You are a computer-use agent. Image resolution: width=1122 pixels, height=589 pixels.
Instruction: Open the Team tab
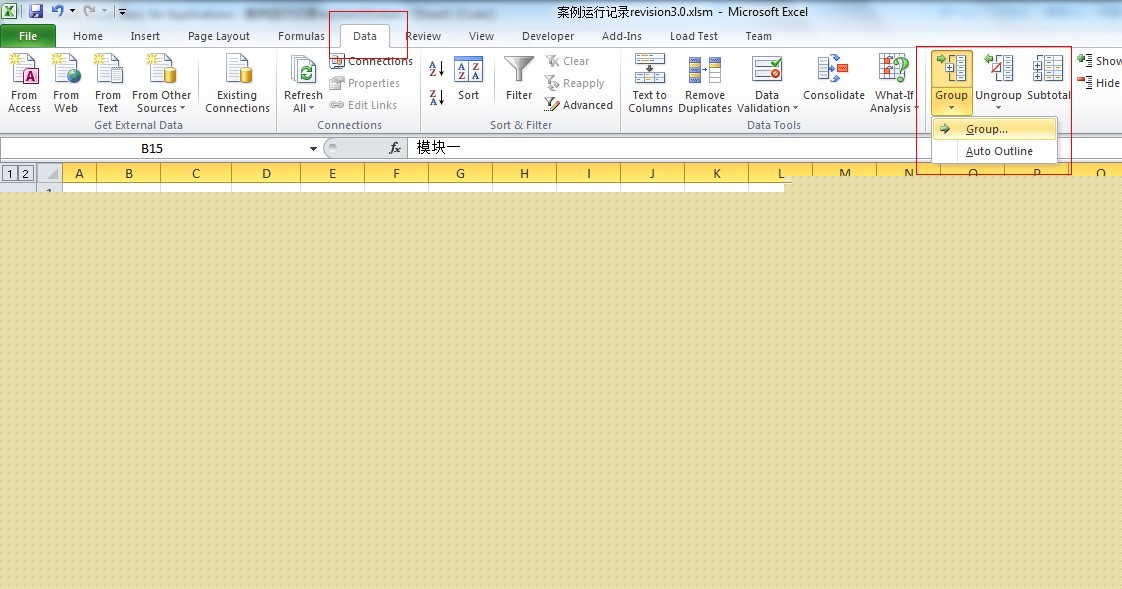pyautogui.click(x=758, y=36)
